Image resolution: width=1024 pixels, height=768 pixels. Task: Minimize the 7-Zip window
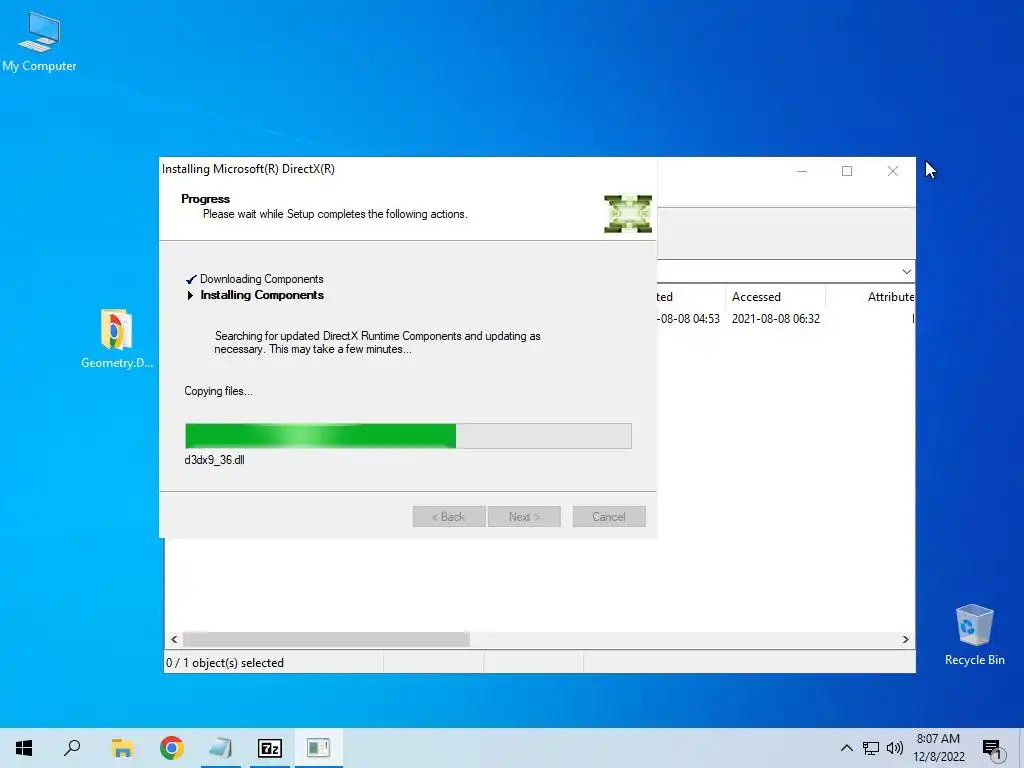802,171
